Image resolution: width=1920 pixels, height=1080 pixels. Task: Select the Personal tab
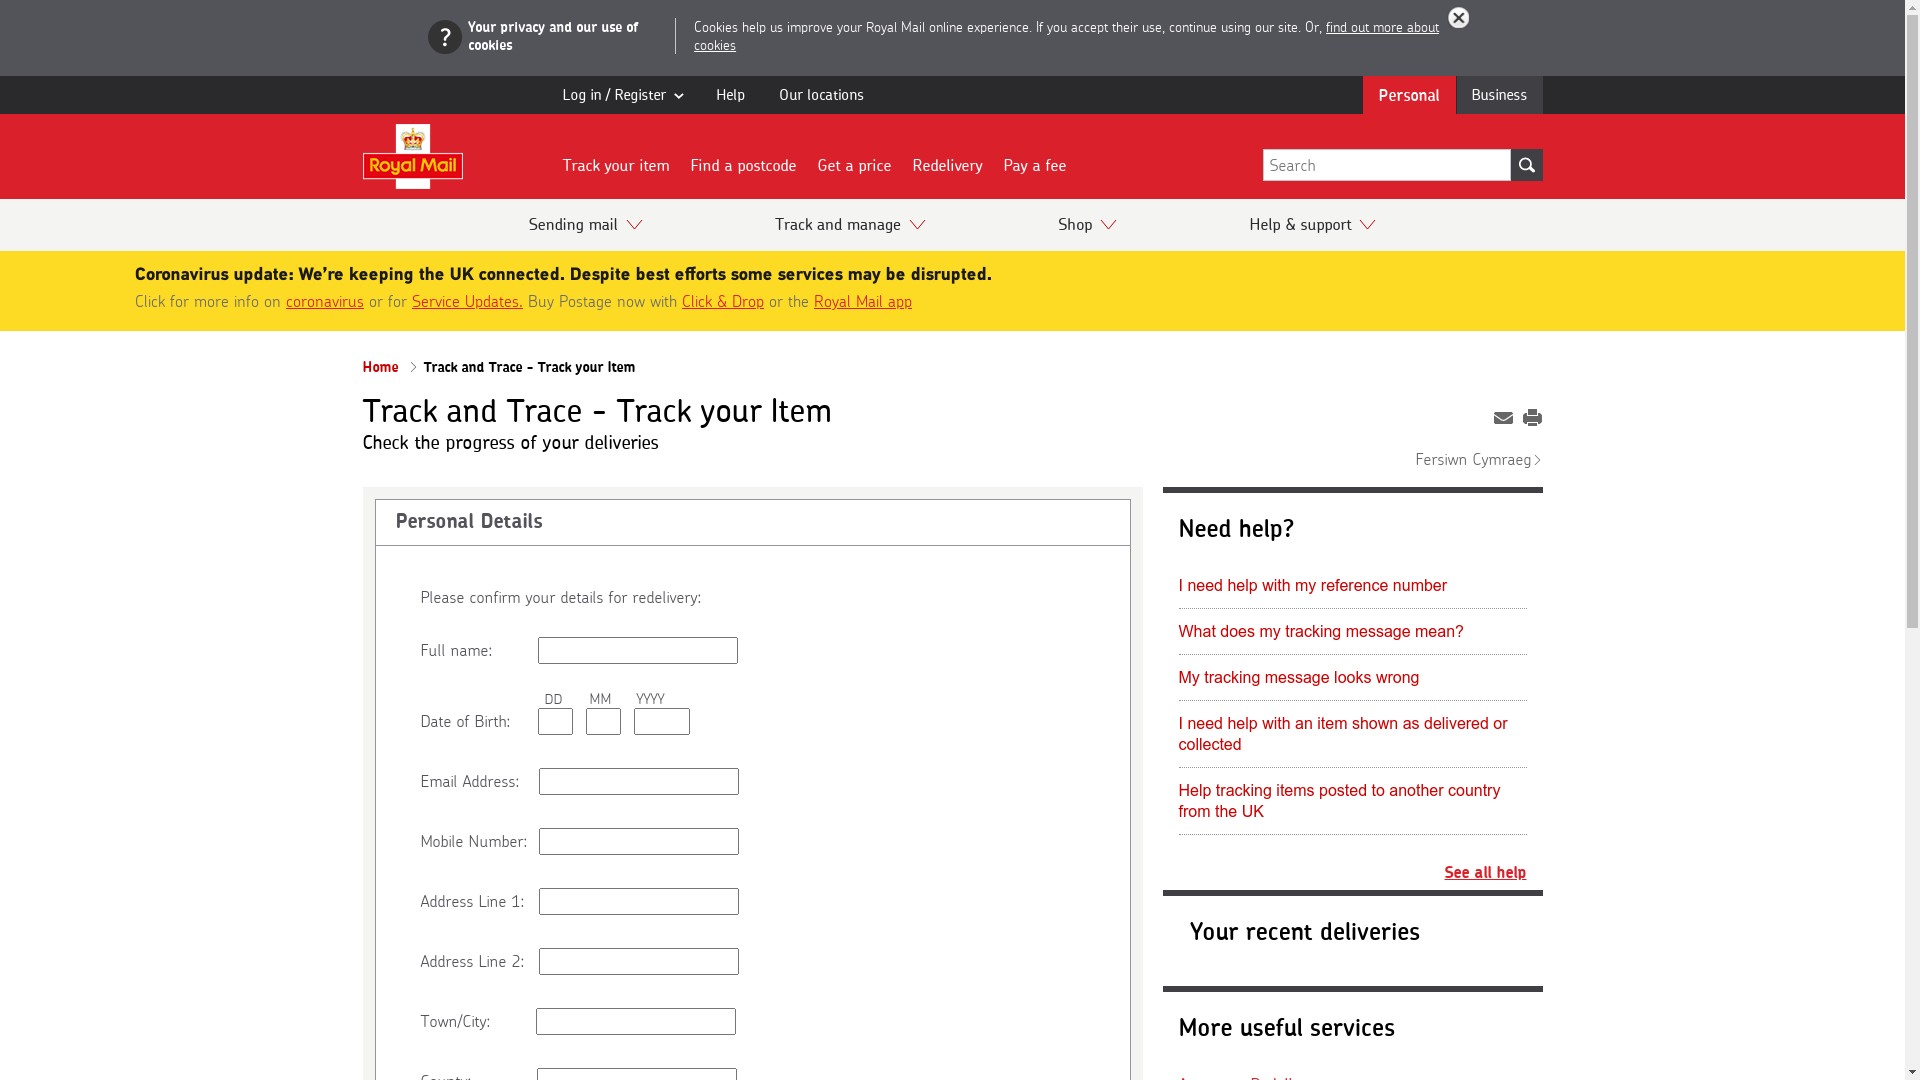[1408, 95]
